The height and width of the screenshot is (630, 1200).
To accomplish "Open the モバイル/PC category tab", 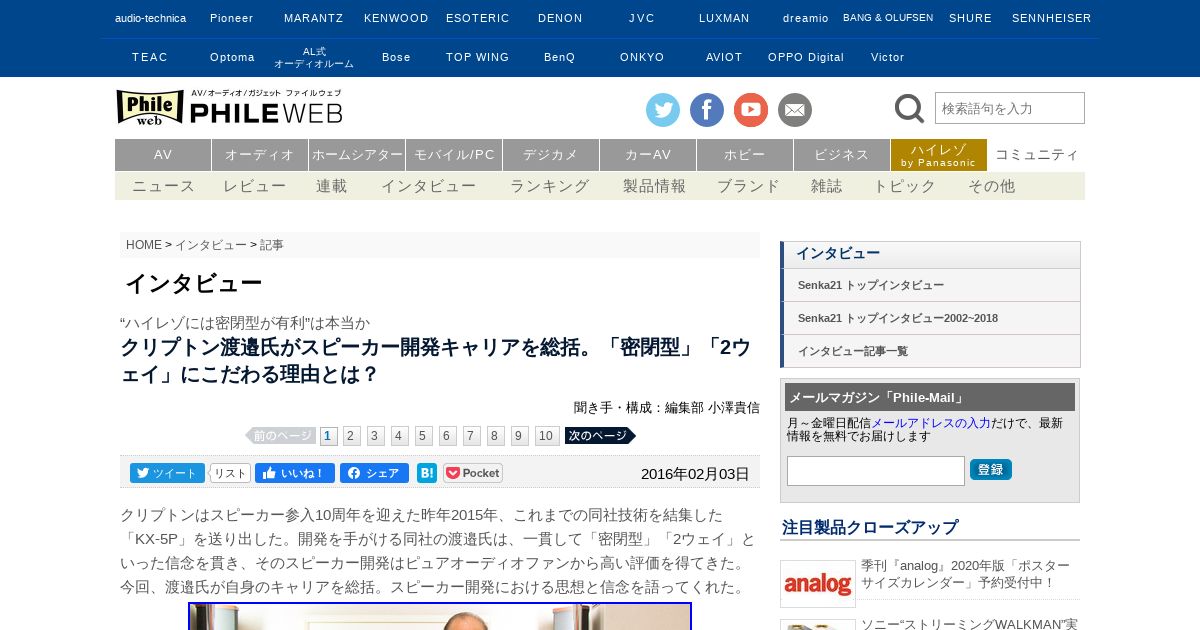I will tap(454, 155).
